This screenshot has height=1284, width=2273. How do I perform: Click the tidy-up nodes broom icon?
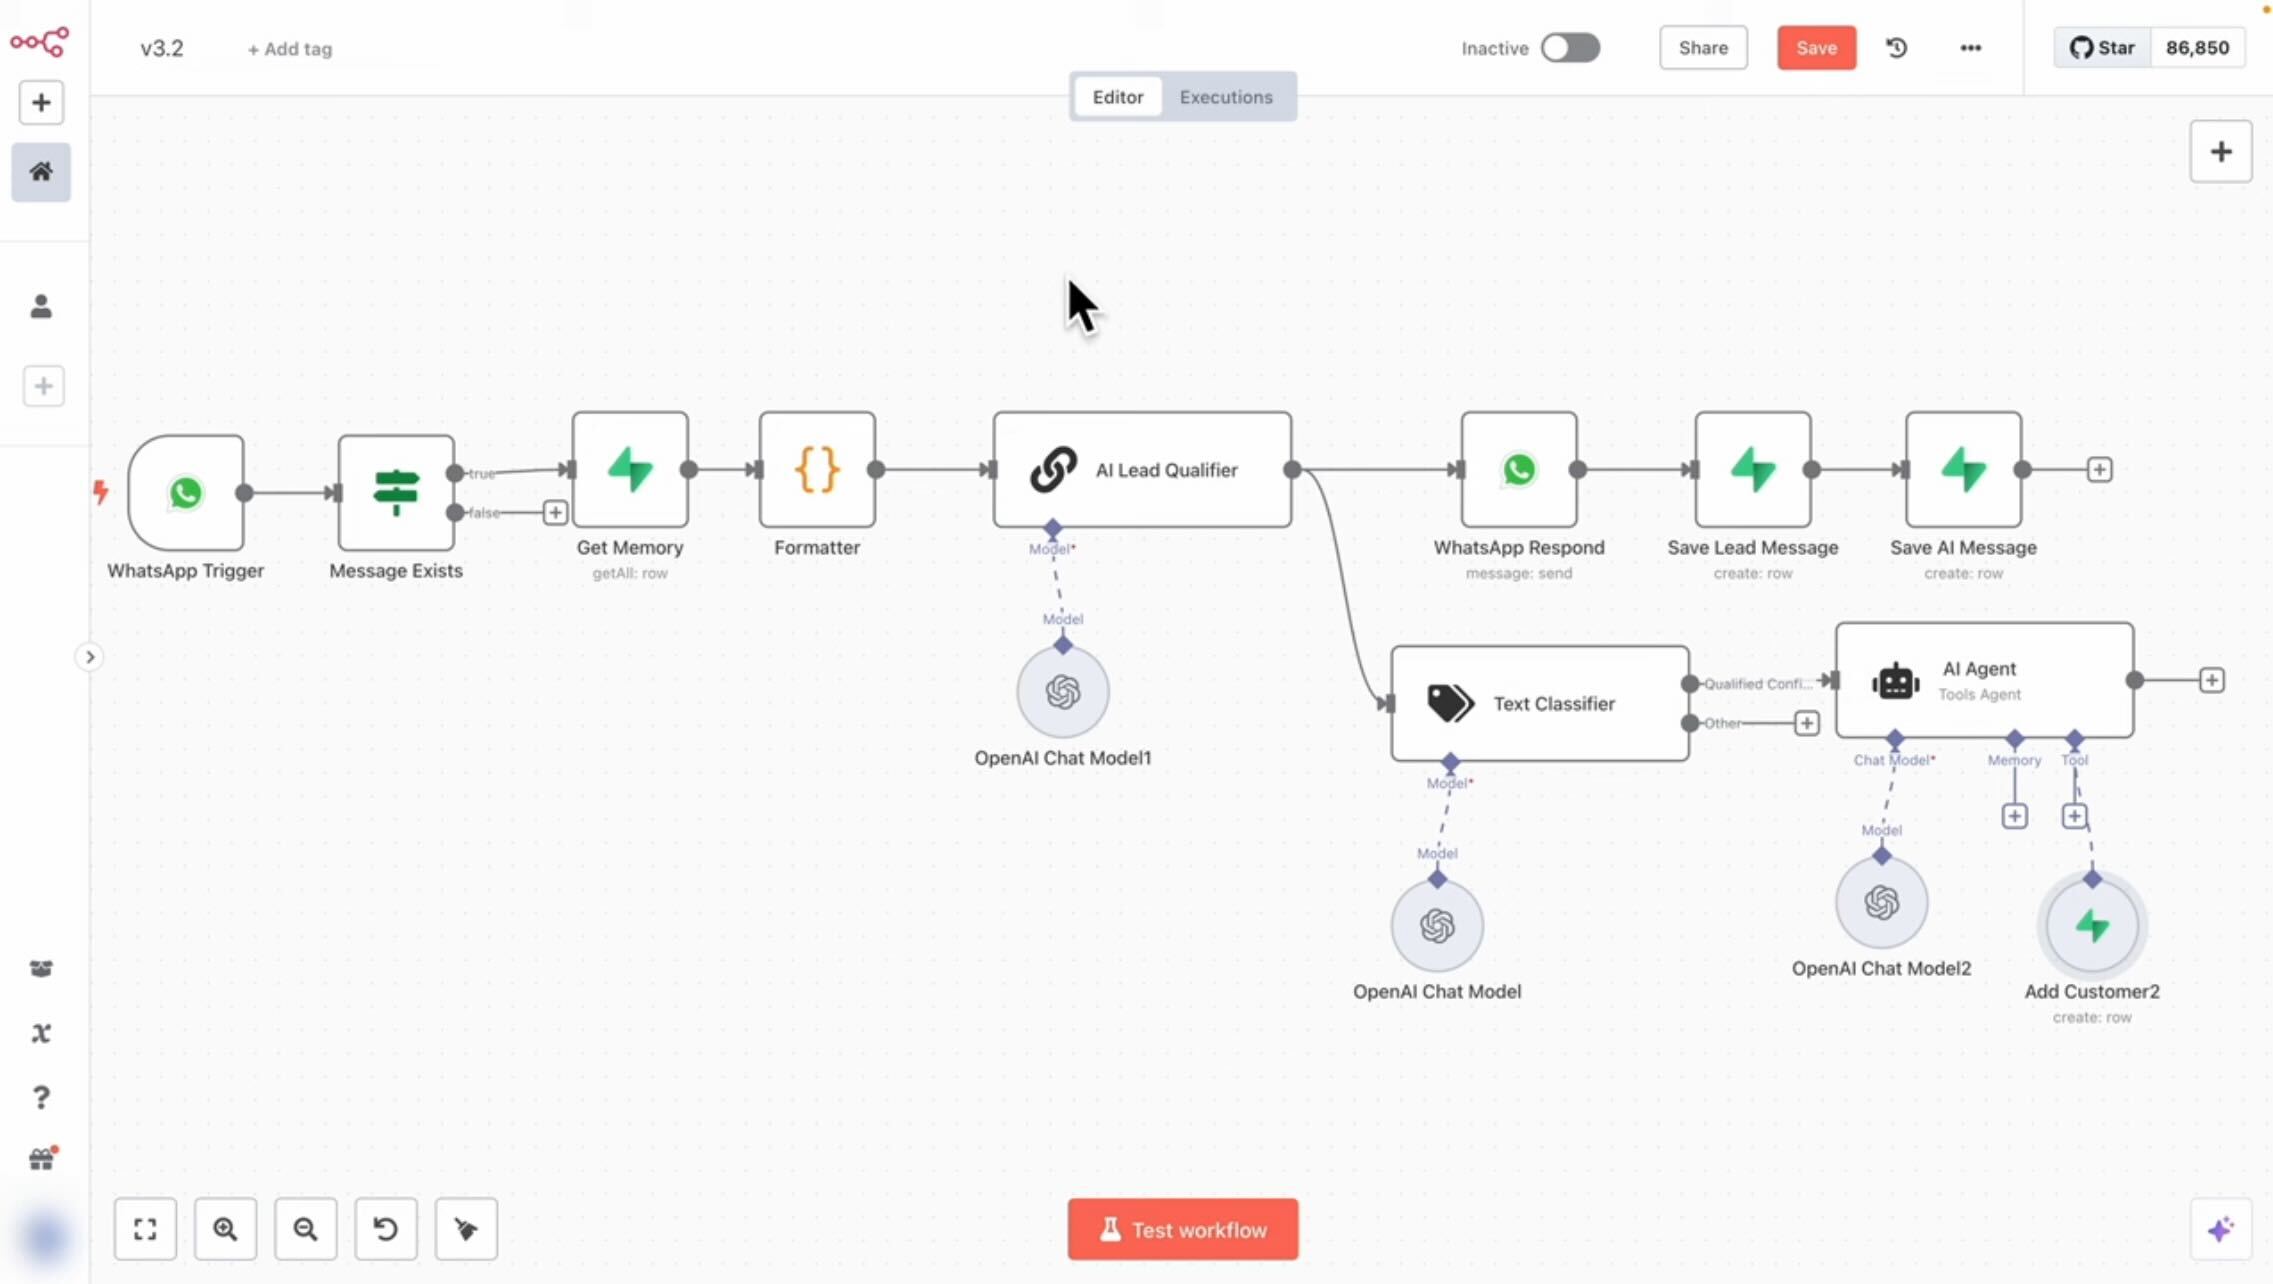466,1229
